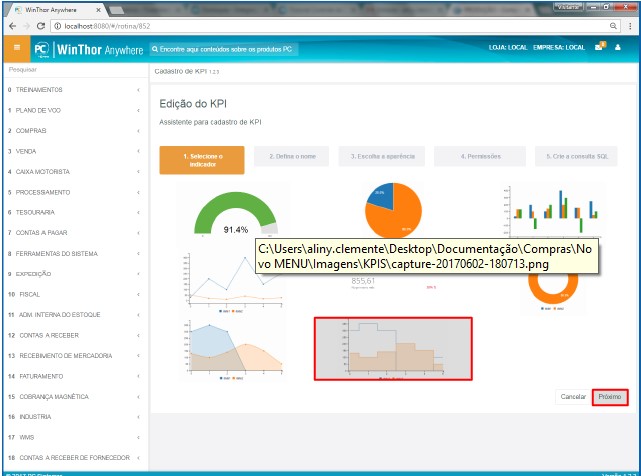Select the numeric value indicator 855,61
The width and height of the screenshot is (641, 476).
coord(362,281)
